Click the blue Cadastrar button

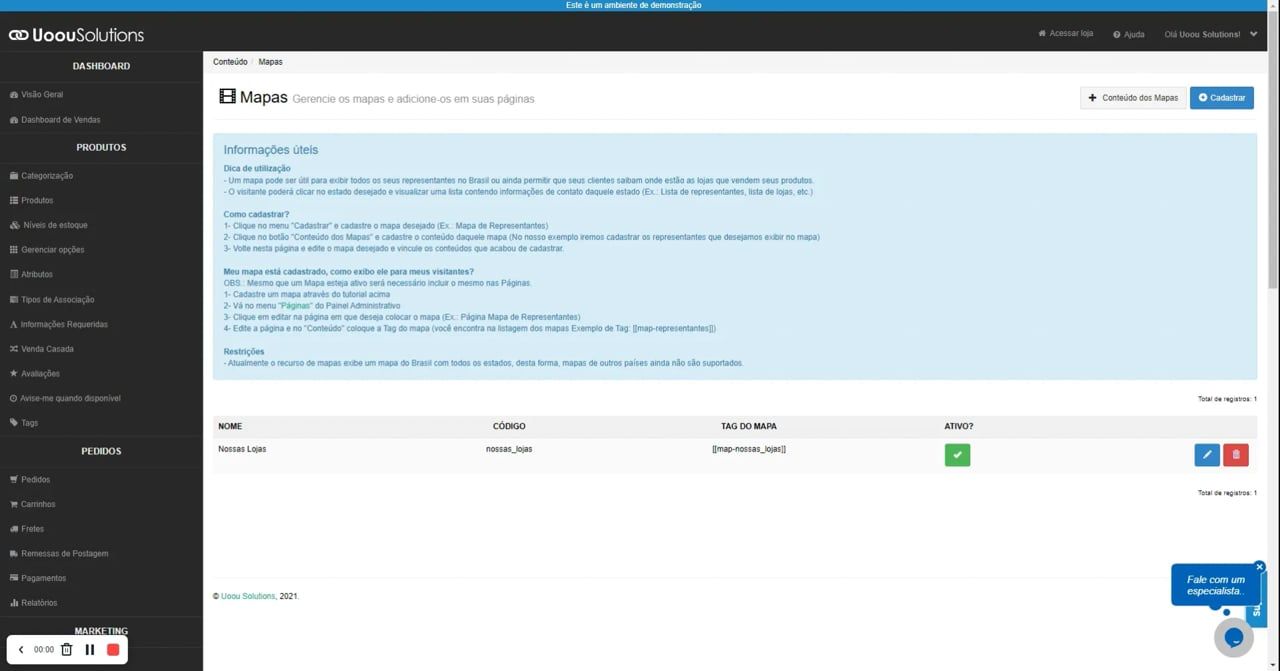1222,98
